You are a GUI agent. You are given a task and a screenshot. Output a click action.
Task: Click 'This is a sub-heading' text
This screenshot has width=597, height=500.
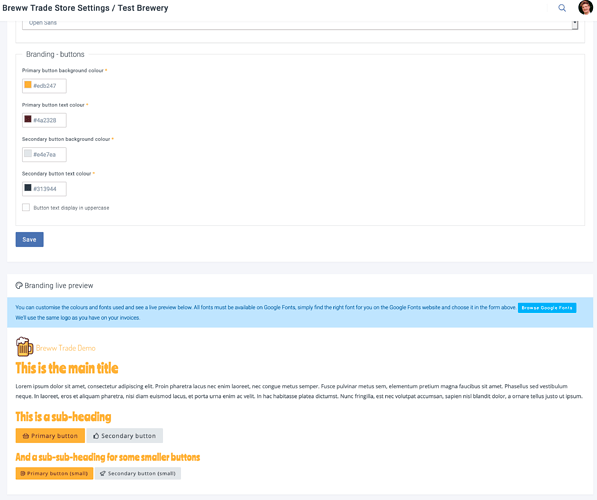coord(63,417)
